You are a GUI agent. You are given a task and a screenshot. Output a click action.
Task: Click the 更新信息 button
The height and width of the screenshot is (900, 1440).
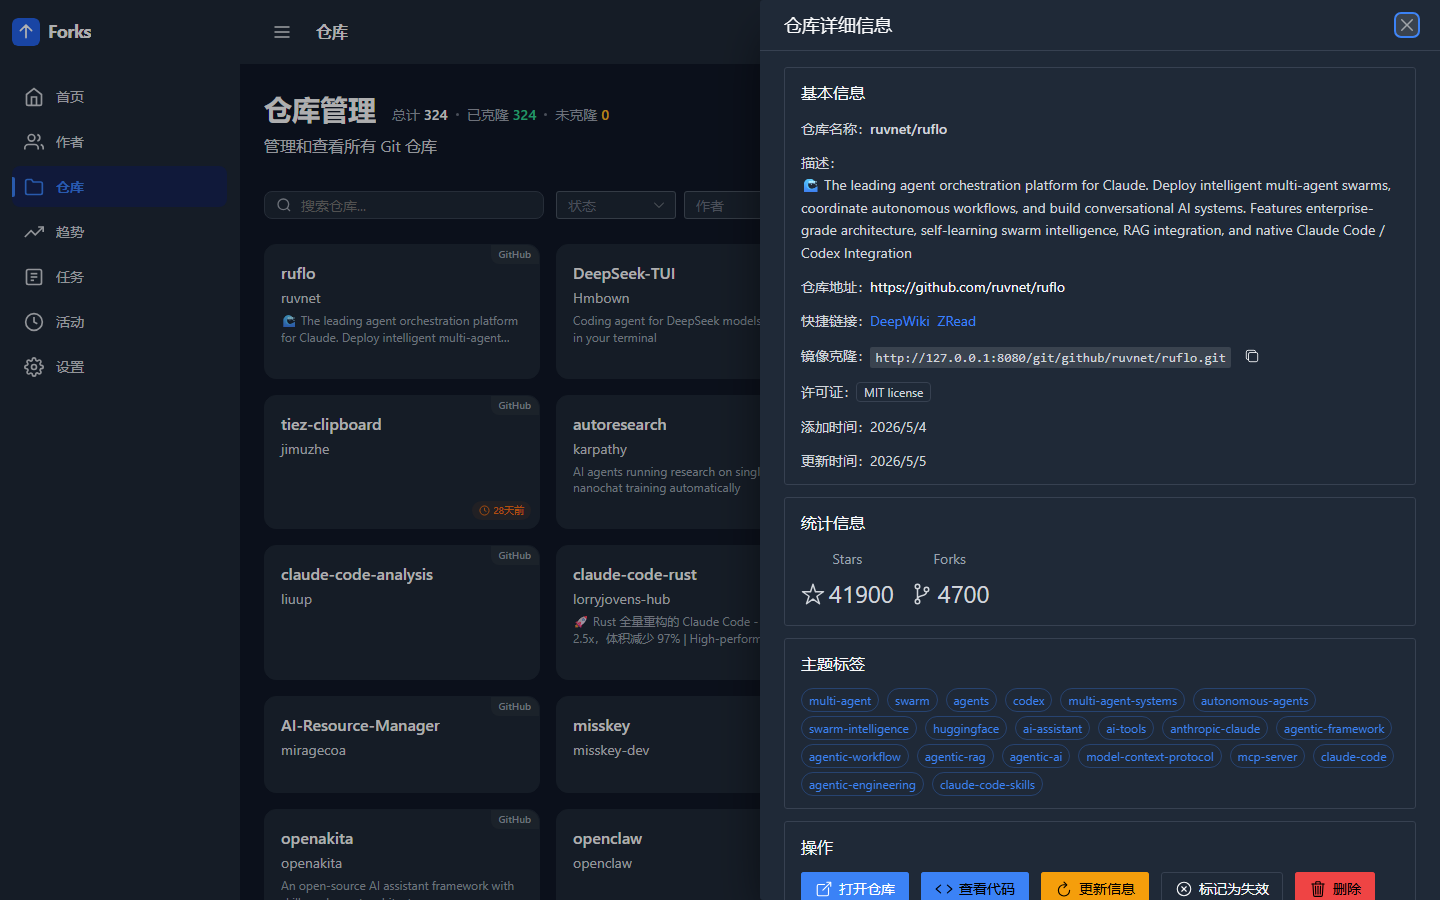click(1095, 888)
